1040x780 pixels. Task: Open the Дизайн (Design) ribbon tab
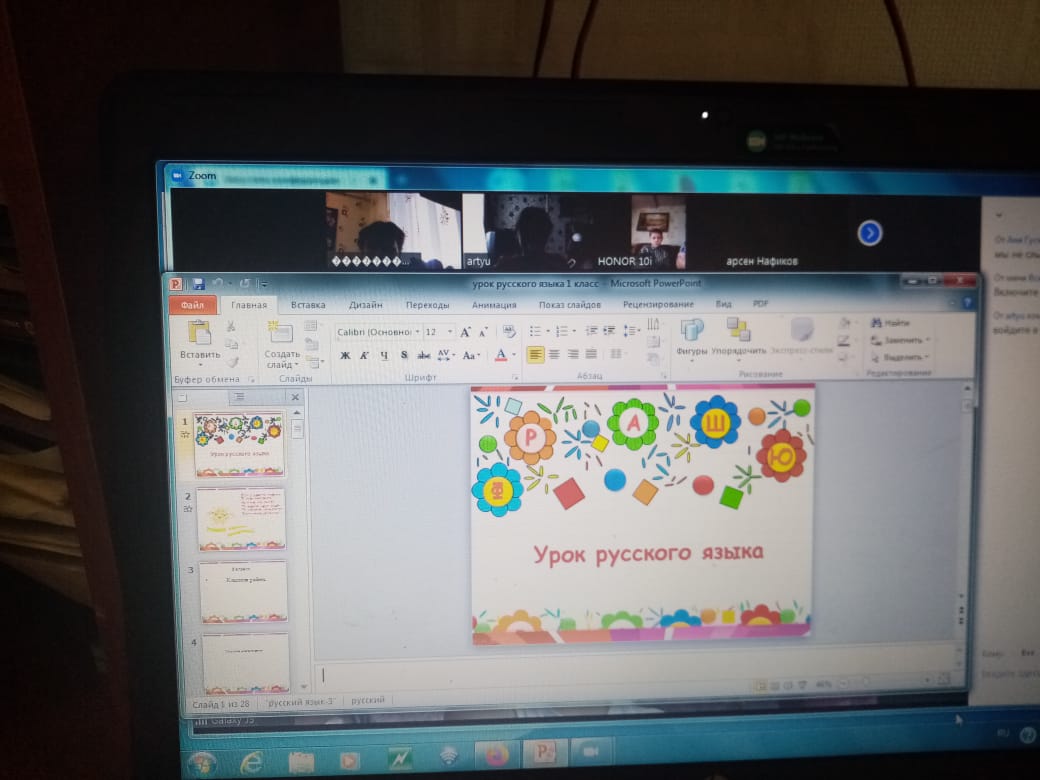tap(366, 305)
